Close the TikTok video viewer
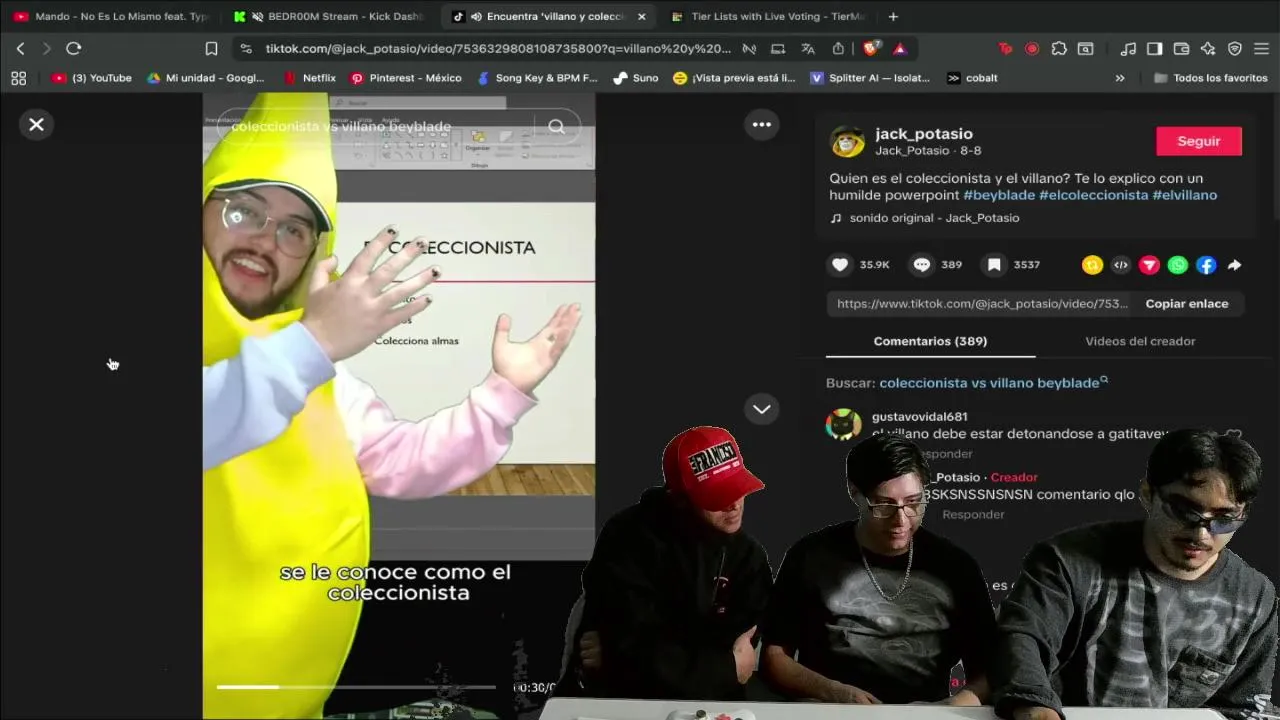Screen dimensions: 1280x720 (36, 124)
